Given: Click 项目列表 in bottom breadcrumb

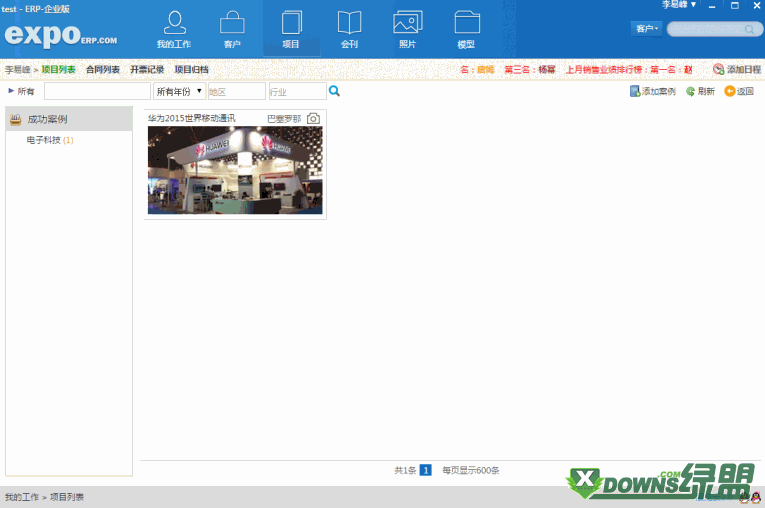Looking at the screenshot, I should (x=67, y=497).
